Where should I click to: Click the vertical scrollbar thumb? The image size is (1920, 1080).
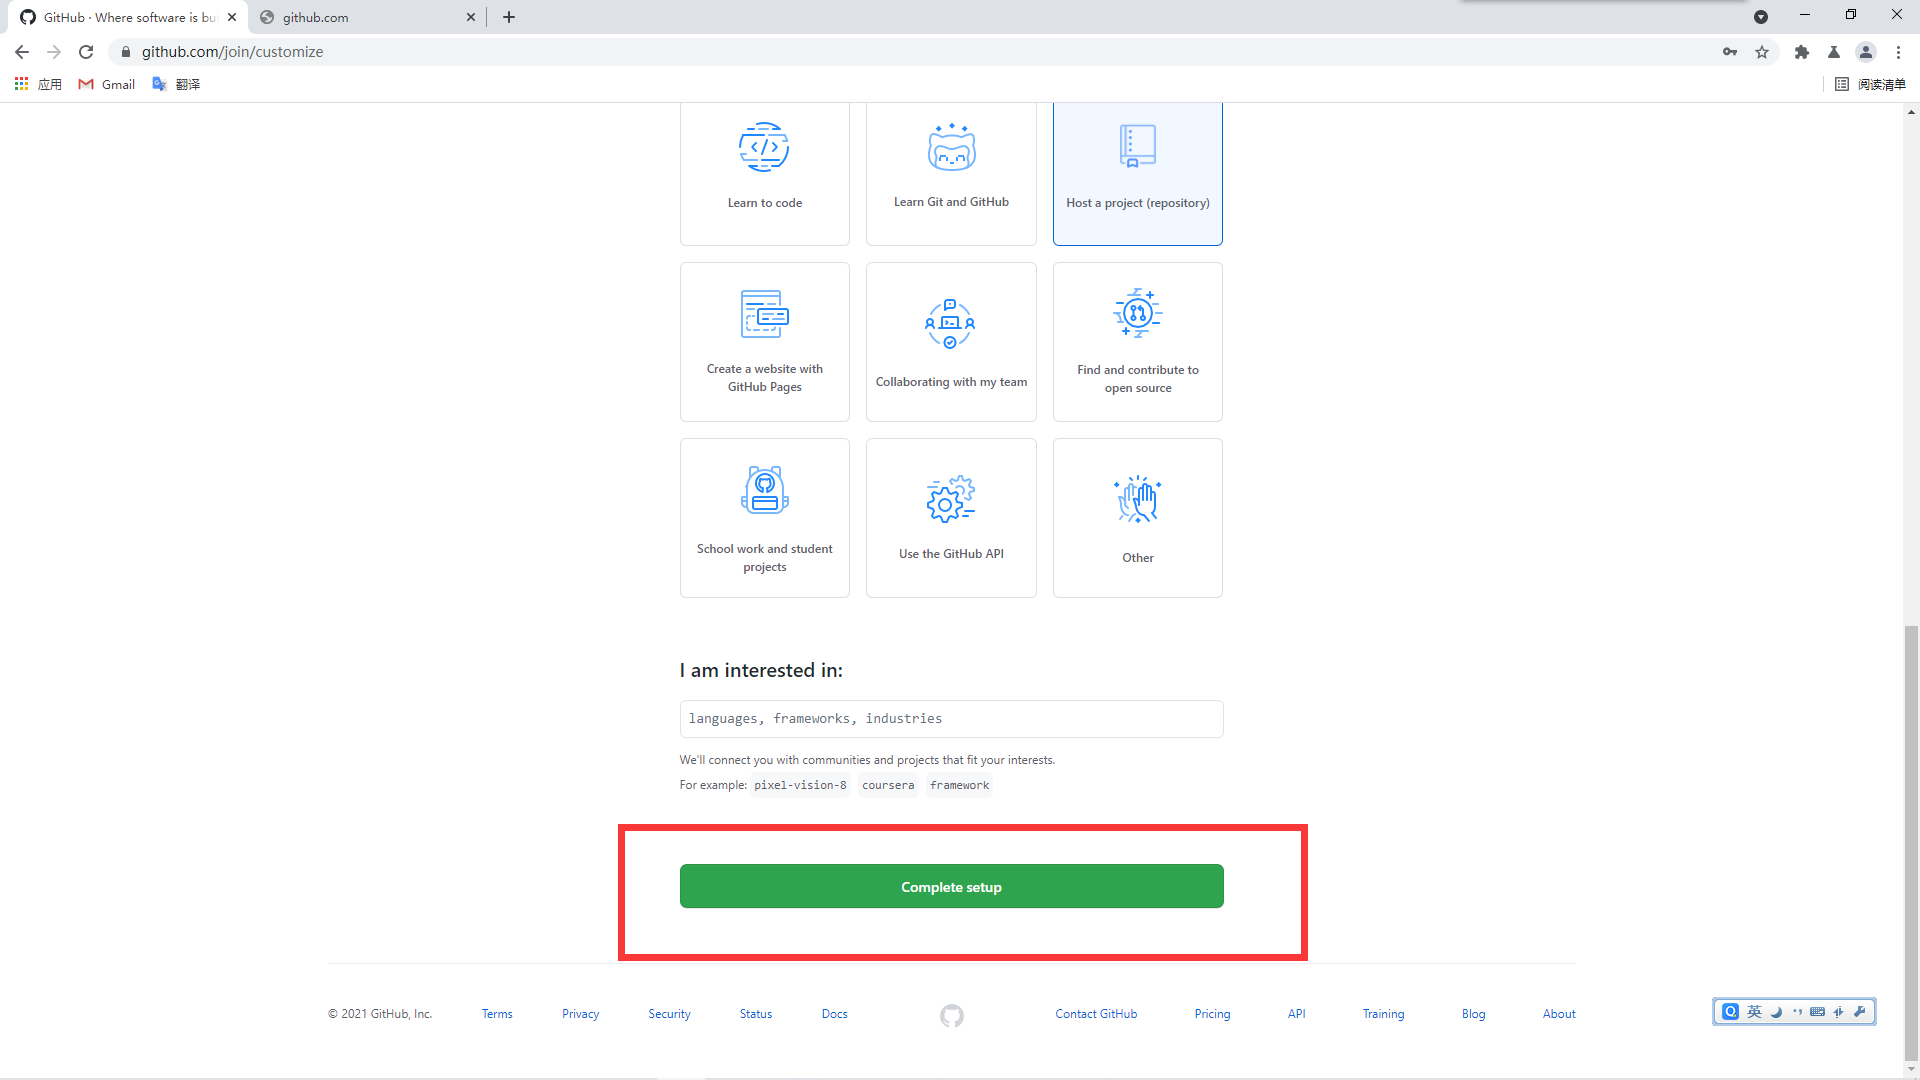[1911, 841]
